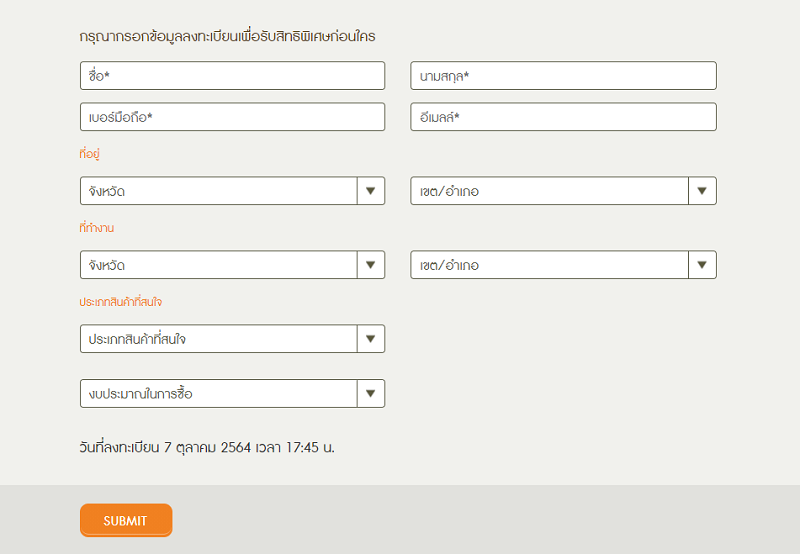The width and height of the screenshot is (800, 554).
Task: Open the เขต/อำเภอ dropdown under ที่ทำงาน
Action: (563, 265)
